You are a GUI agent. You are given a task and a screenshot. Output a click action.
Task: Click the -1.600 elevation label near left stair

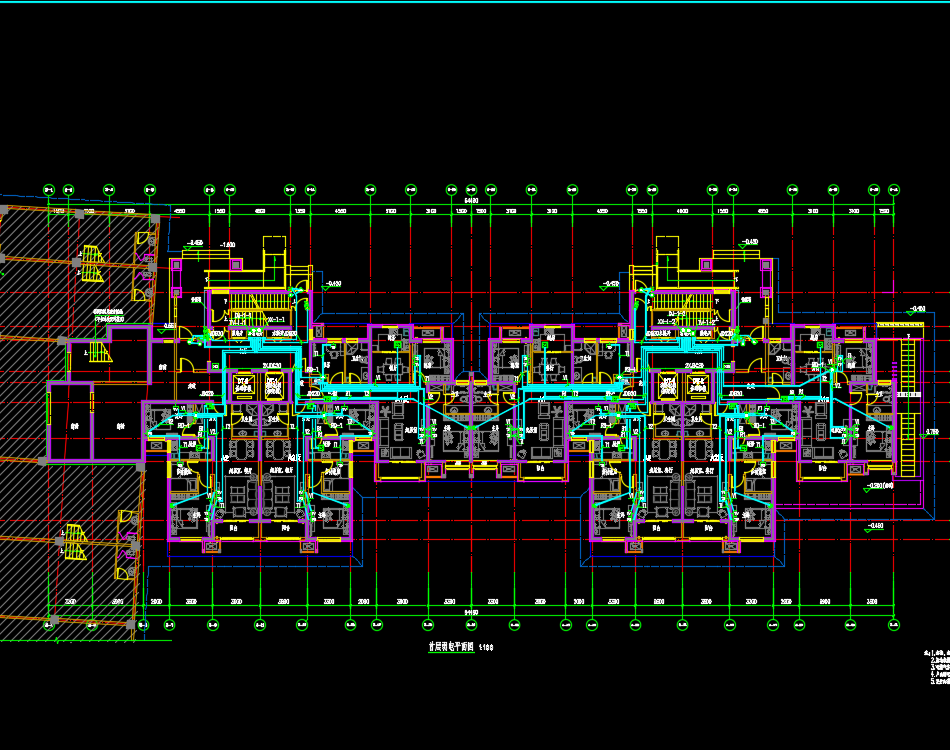tap(227, 244)
